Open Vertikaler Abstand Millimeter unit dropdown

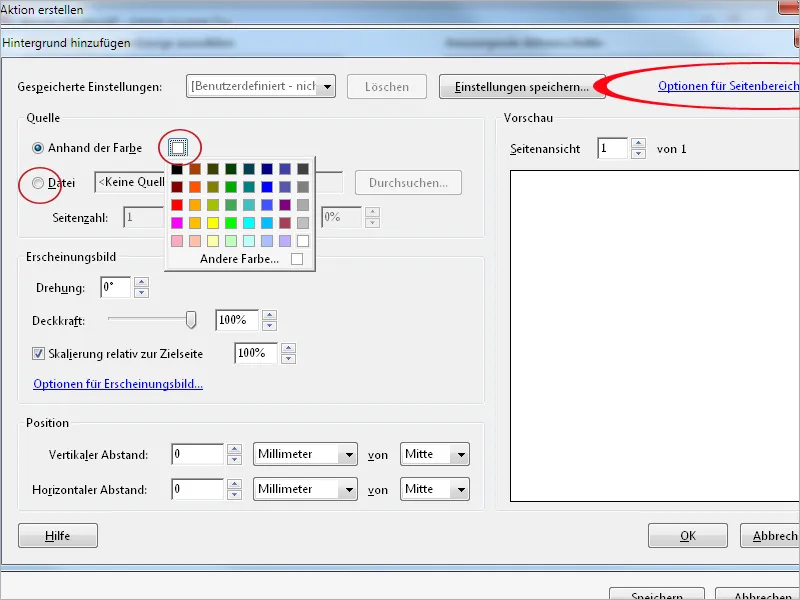(305, 454)
